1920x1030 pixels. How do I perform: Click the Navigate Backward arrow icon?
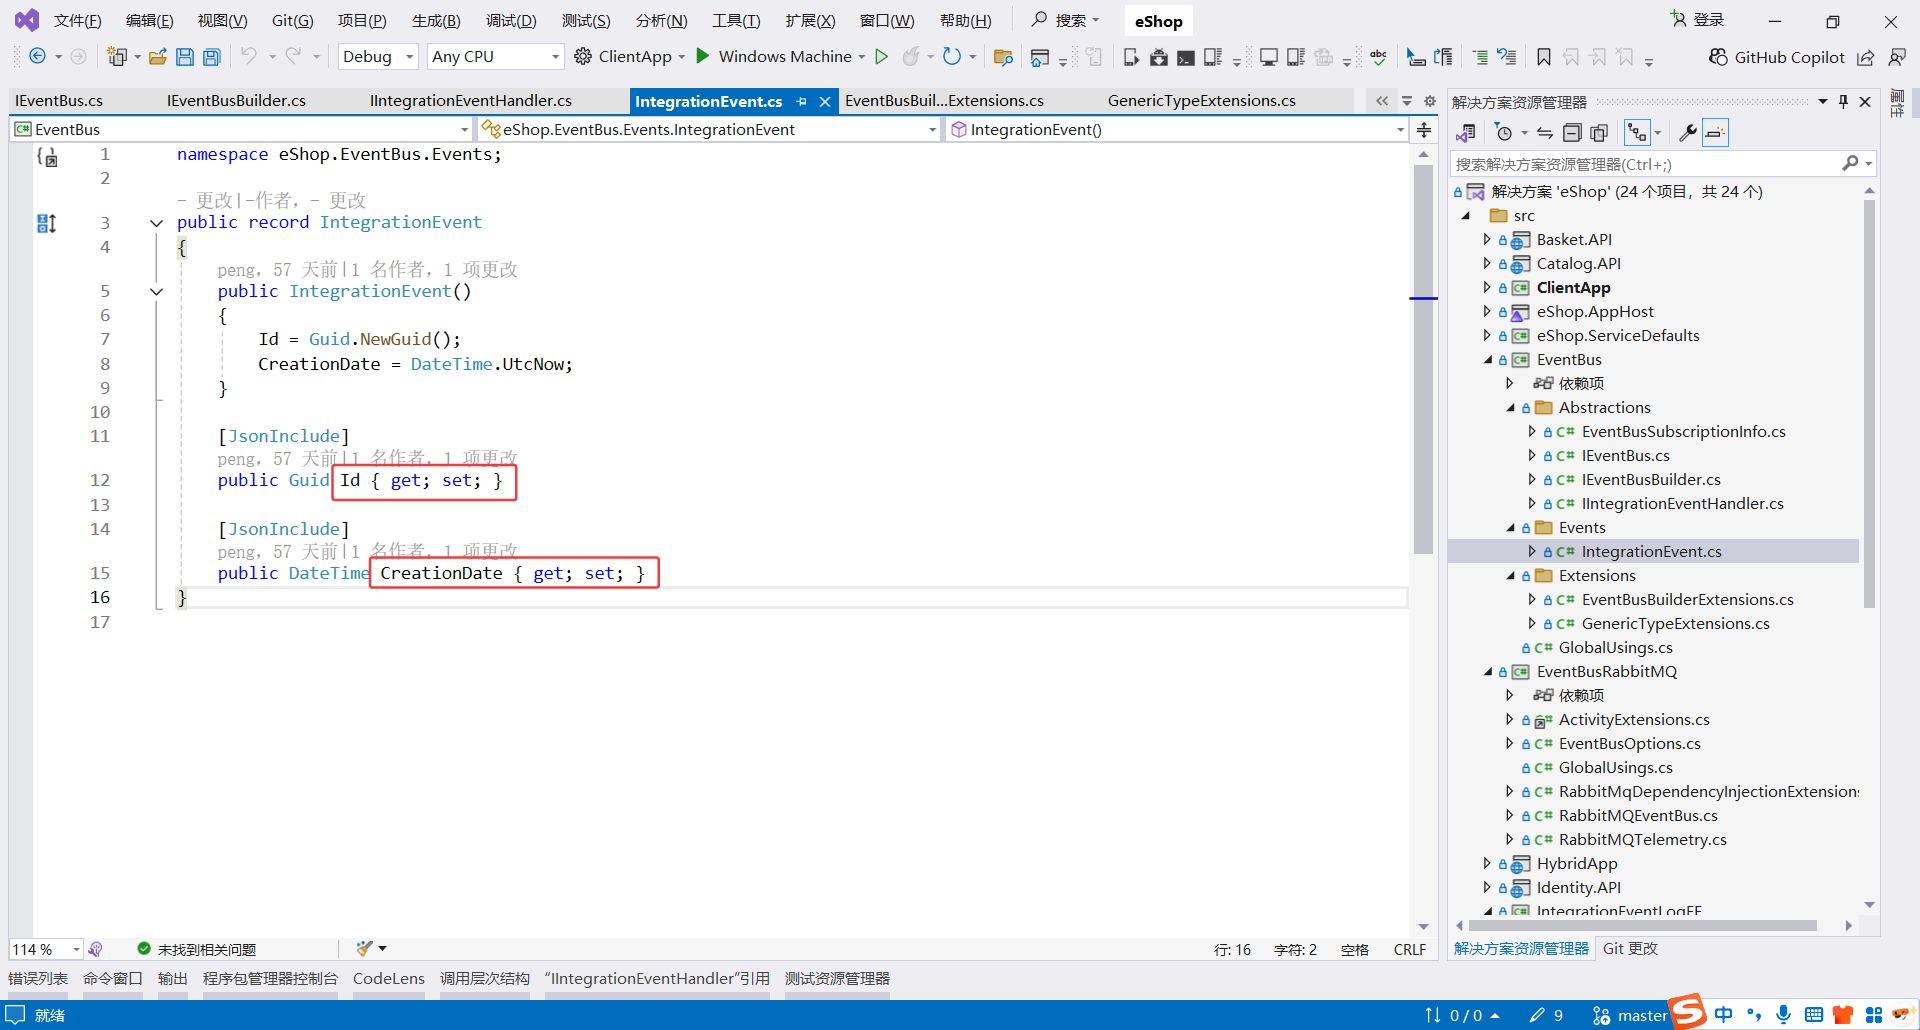[38, 57]
